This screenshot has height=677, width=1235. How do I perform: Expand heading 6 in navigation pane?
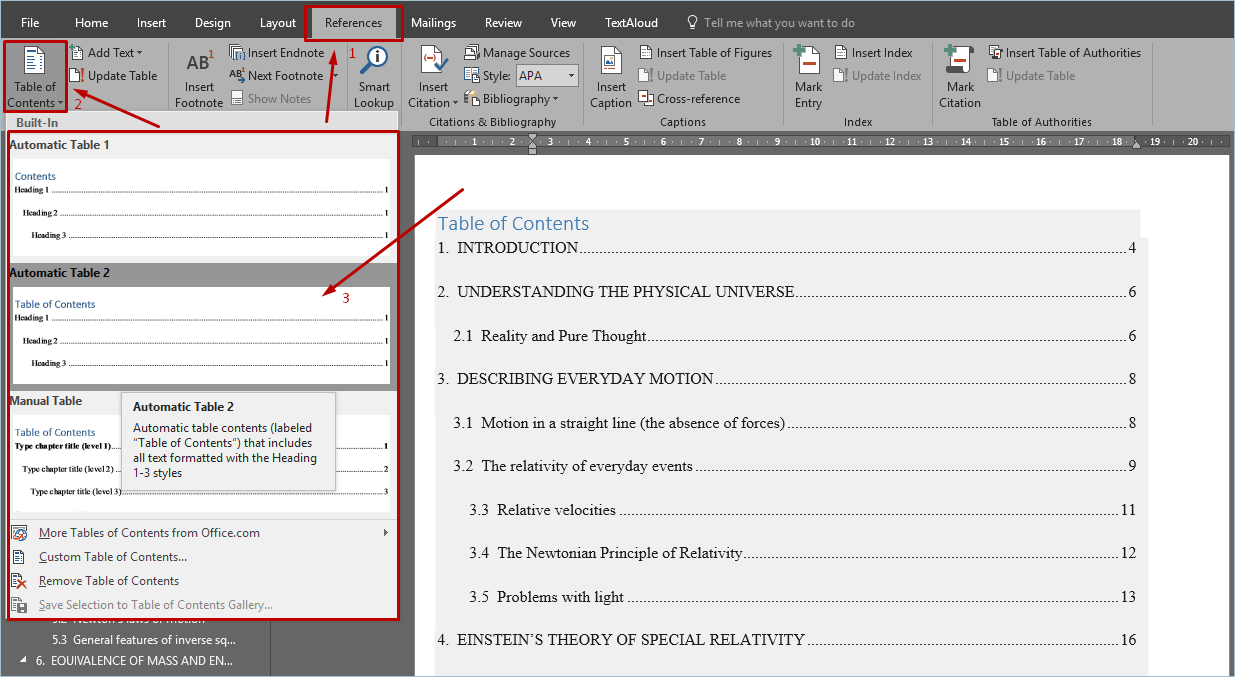(x=24, y=661)
